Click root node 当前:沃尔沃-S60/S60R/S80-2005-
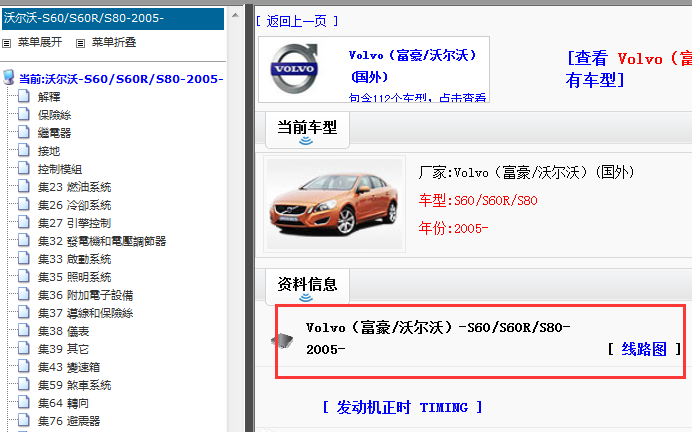This screenshot has height=432, width=692. pos(121,79)
